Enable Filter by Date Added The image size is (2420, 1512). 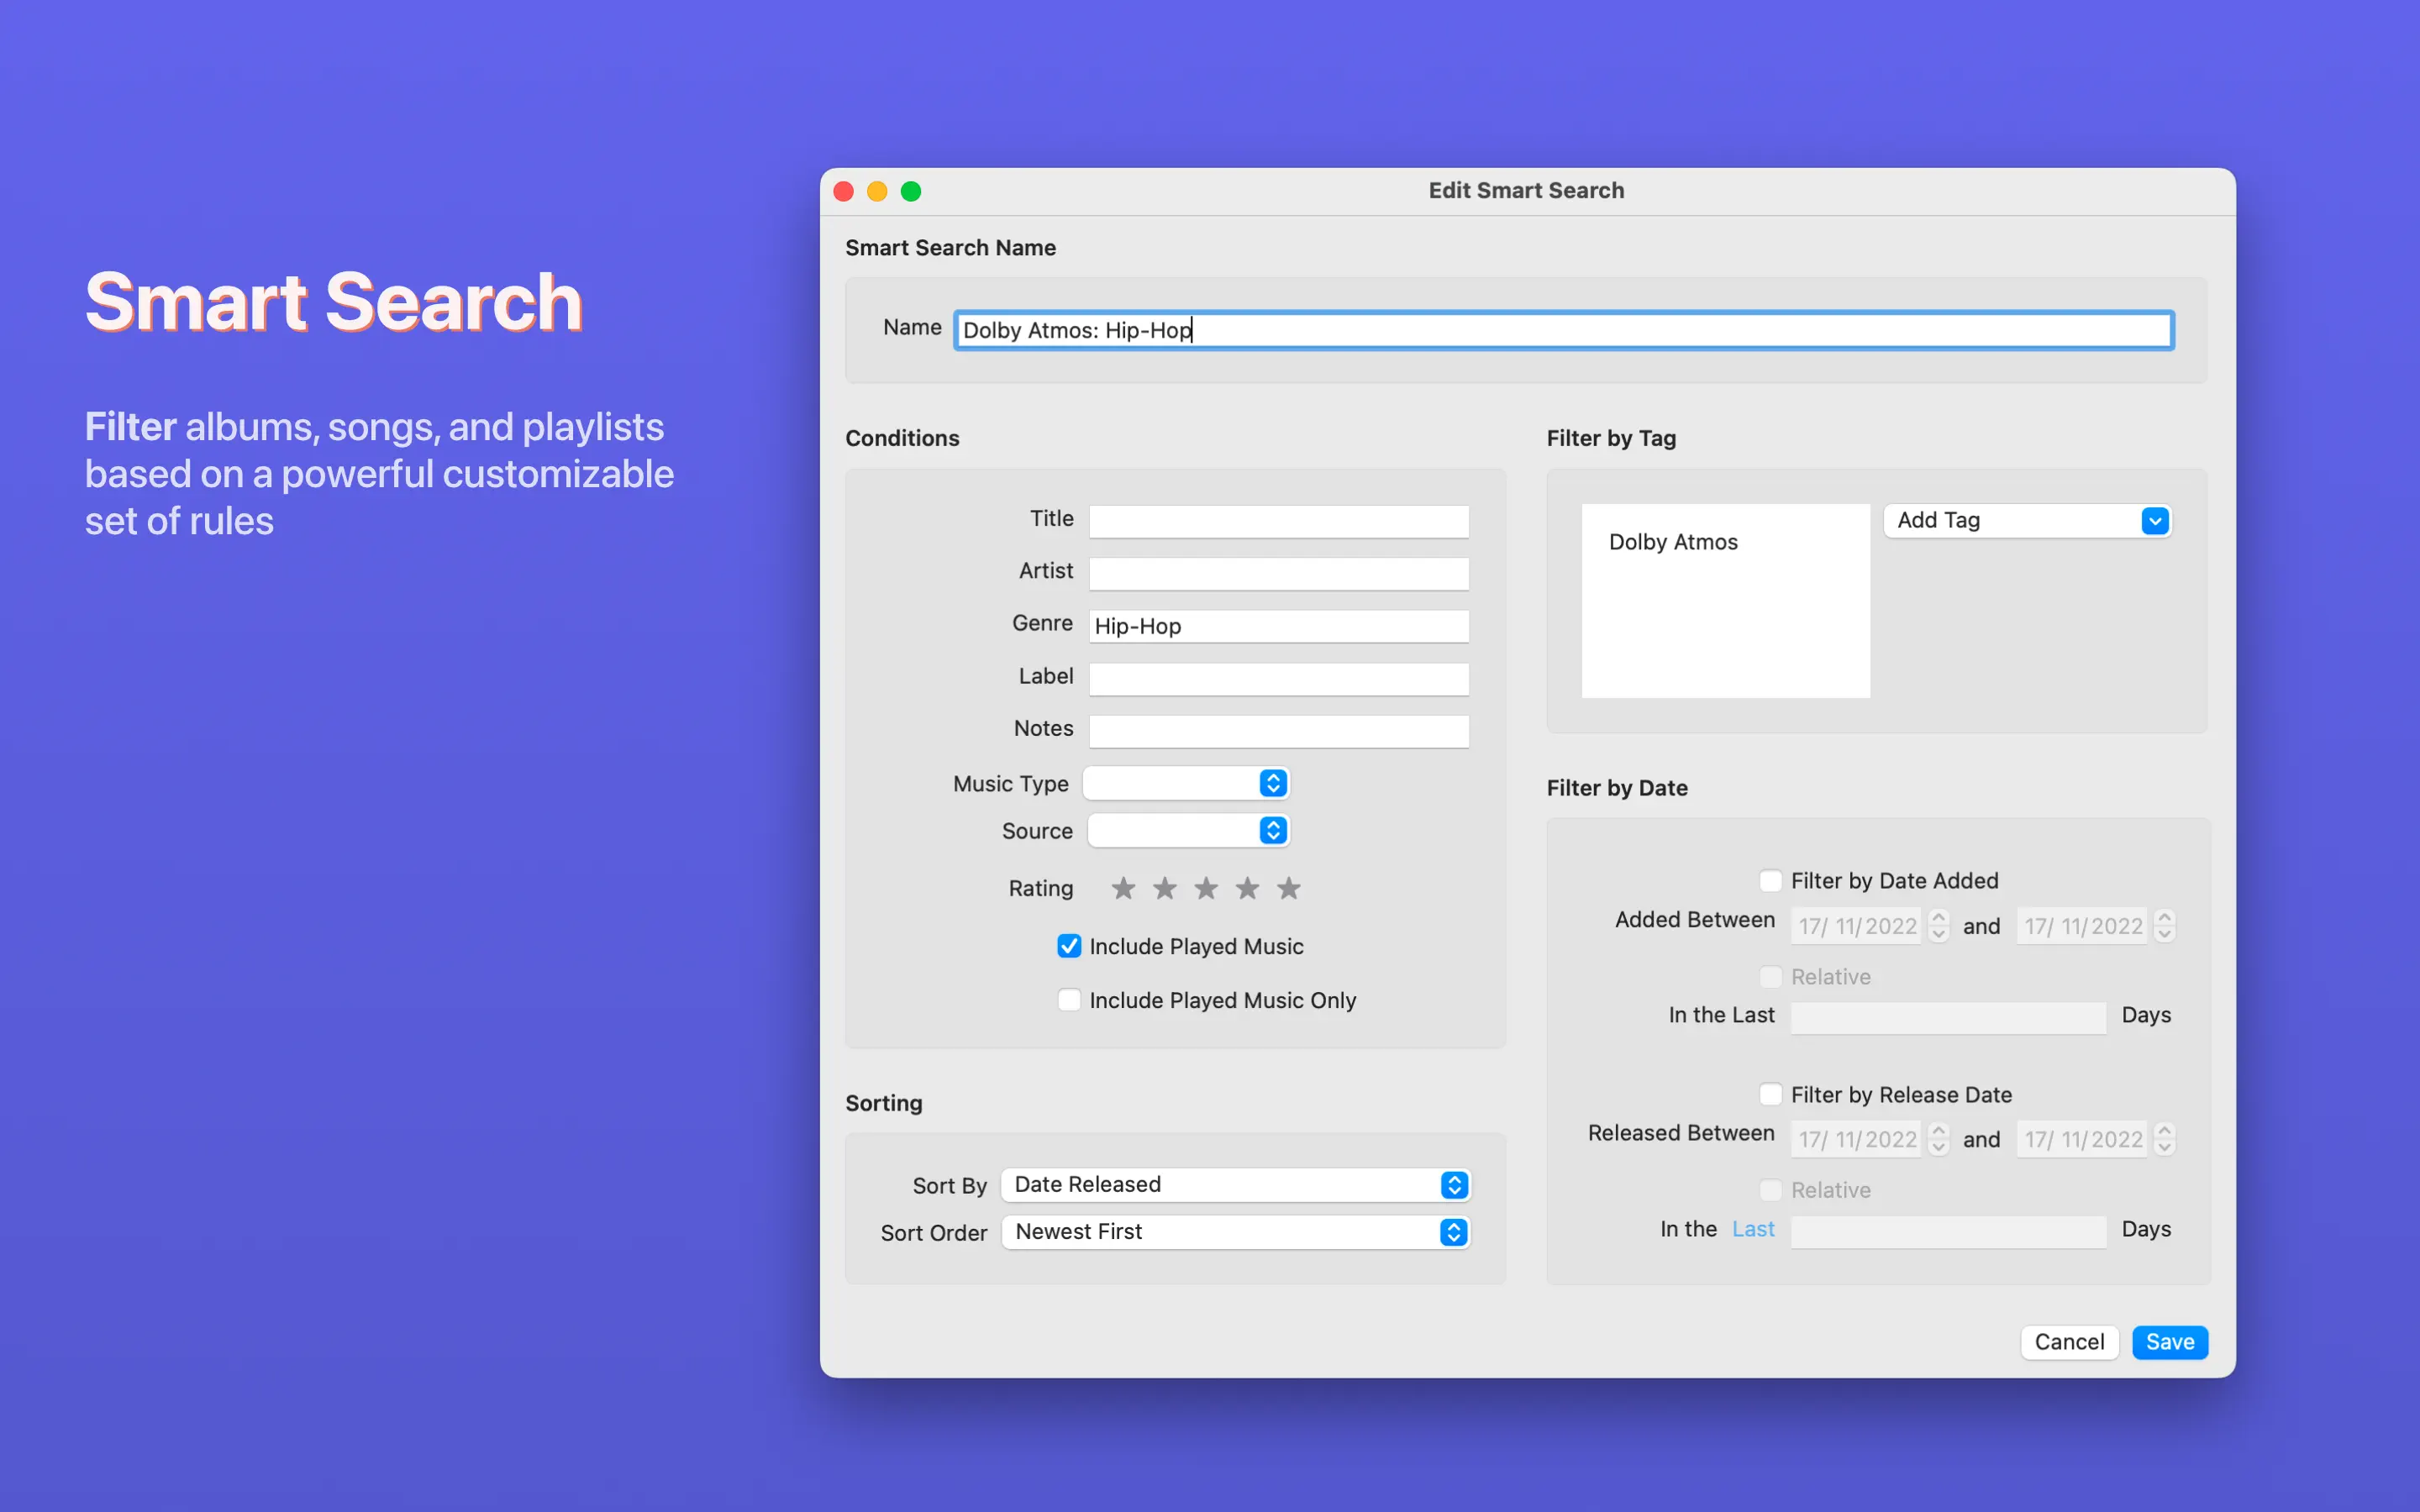coord(1770,881)
